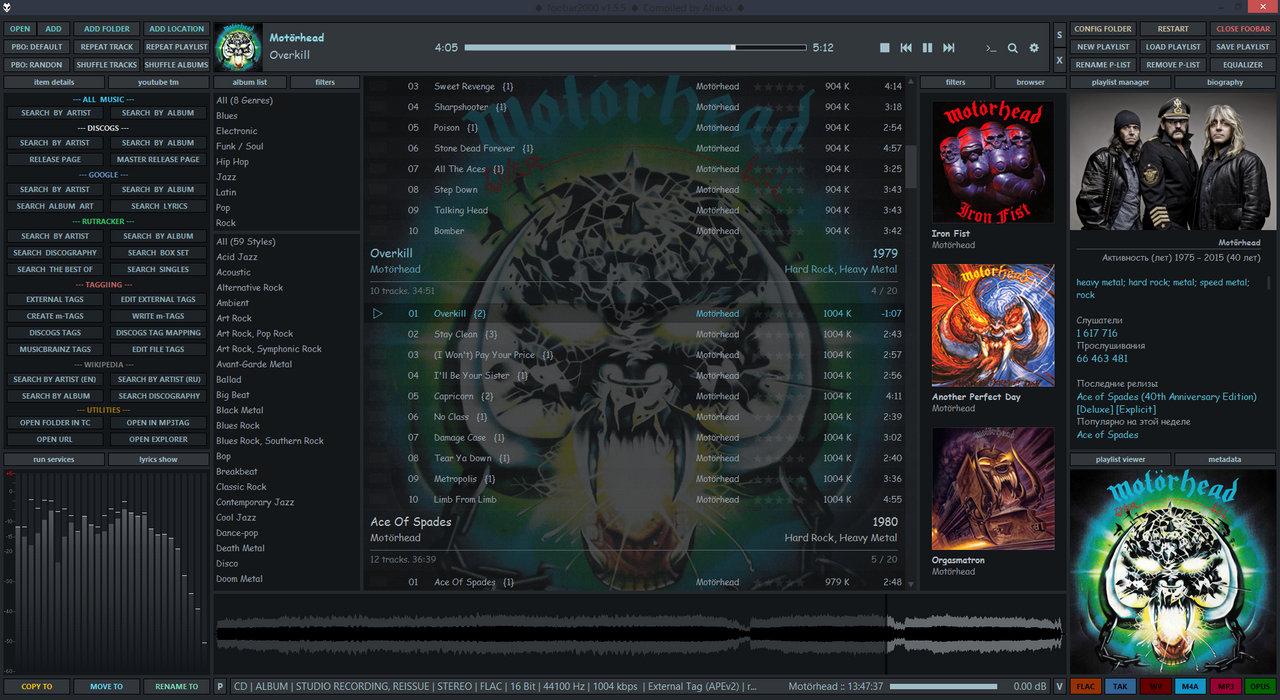The width and height of the screenshot is (1280, 700).
Task: Select the Iron Fist album cover thumbnail
Action: point(992,162)
